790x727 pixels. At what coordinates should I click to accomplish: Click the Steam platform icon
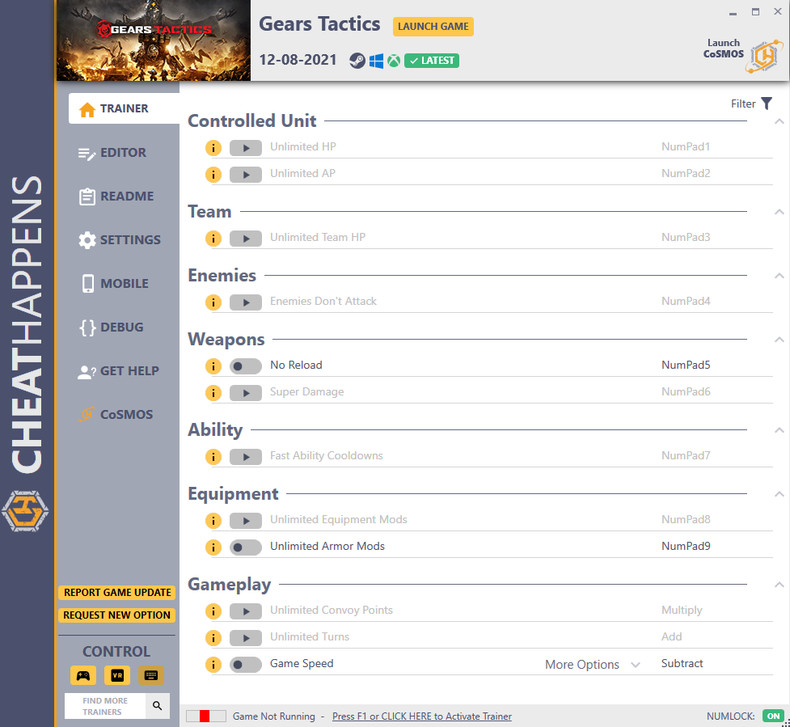(357, 61)
